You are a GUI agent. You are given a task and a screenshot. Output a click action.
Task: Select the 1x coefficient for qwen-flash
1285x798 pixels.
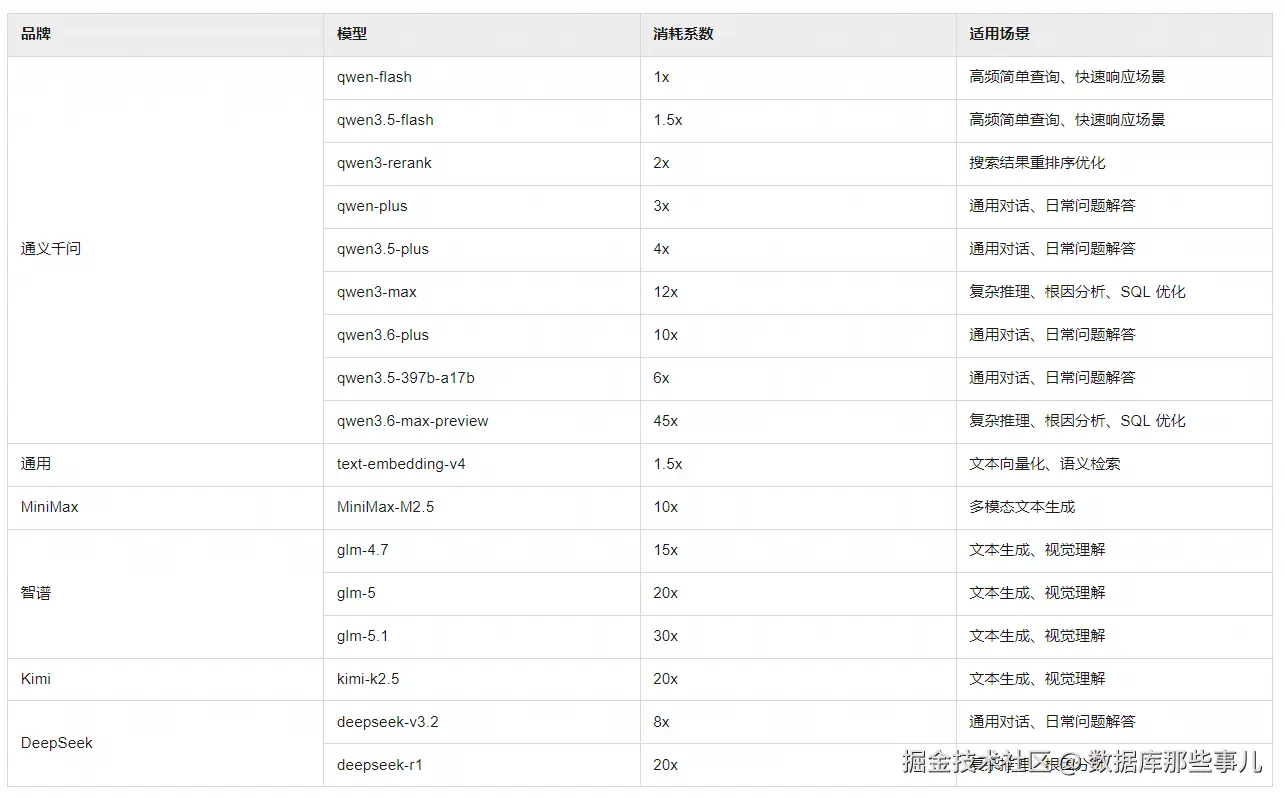(x=661, y=77)
